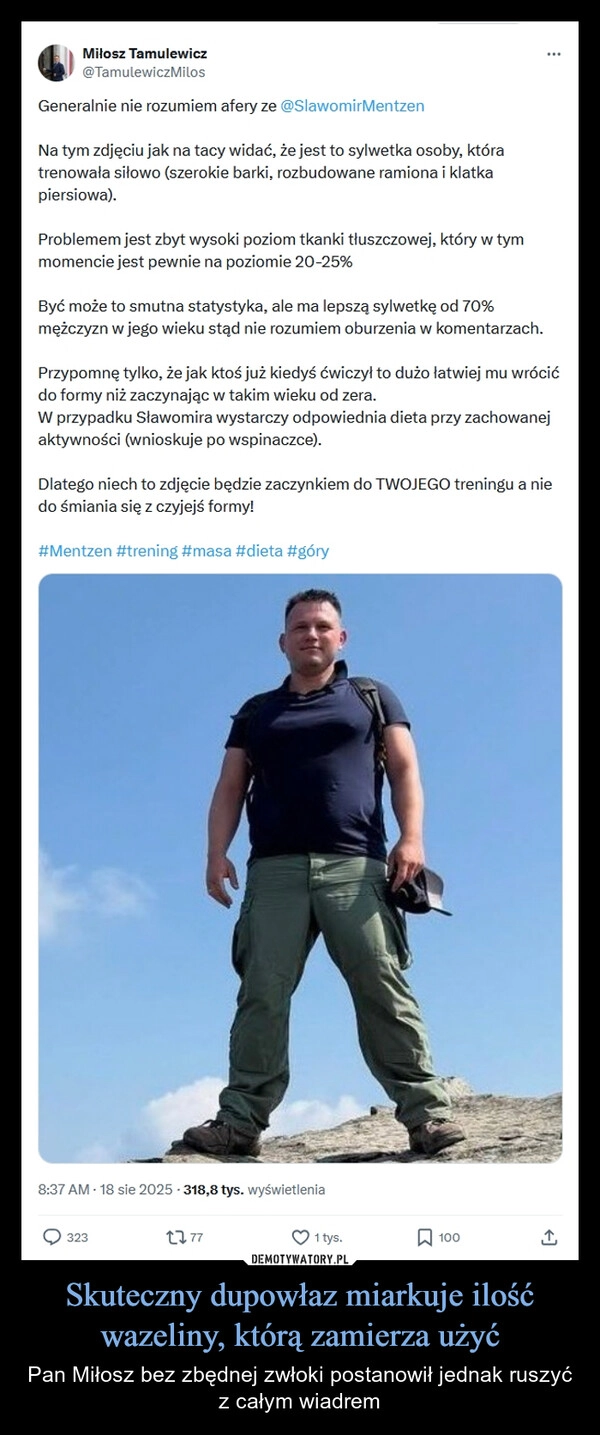This screenshot has width=600, height=1435.
Task: Open the @SlawomirMentzen mention link
Action: 353,105
